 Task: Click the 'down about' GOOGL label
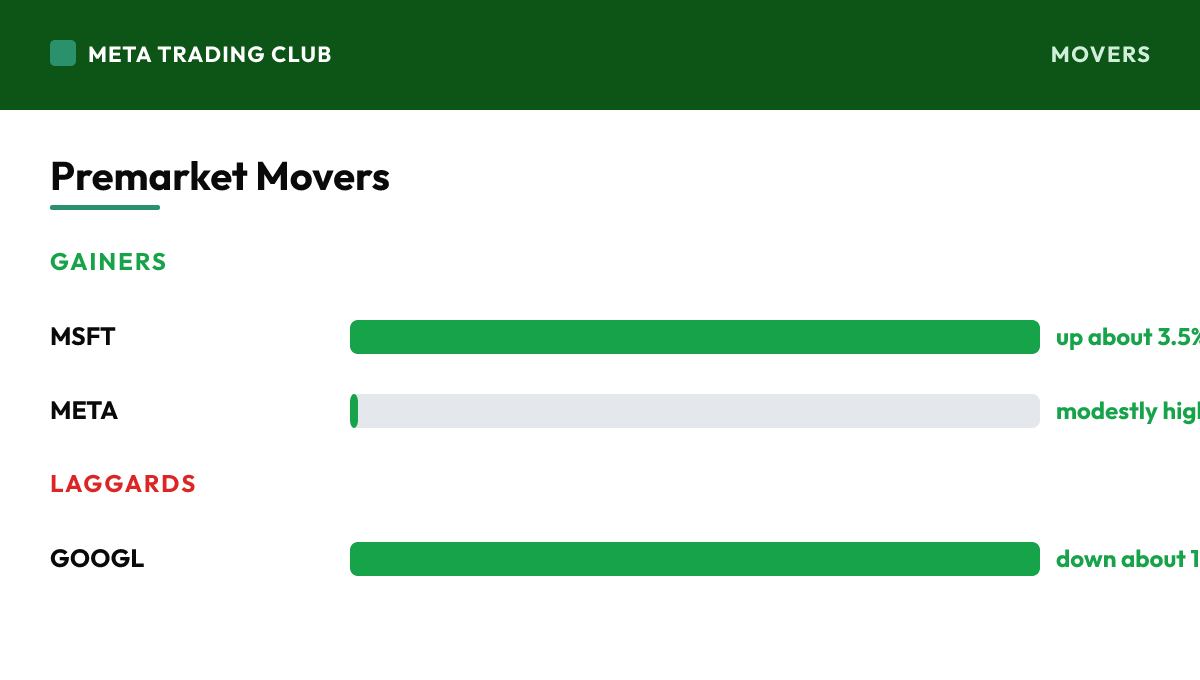[x=1128, y=559]
